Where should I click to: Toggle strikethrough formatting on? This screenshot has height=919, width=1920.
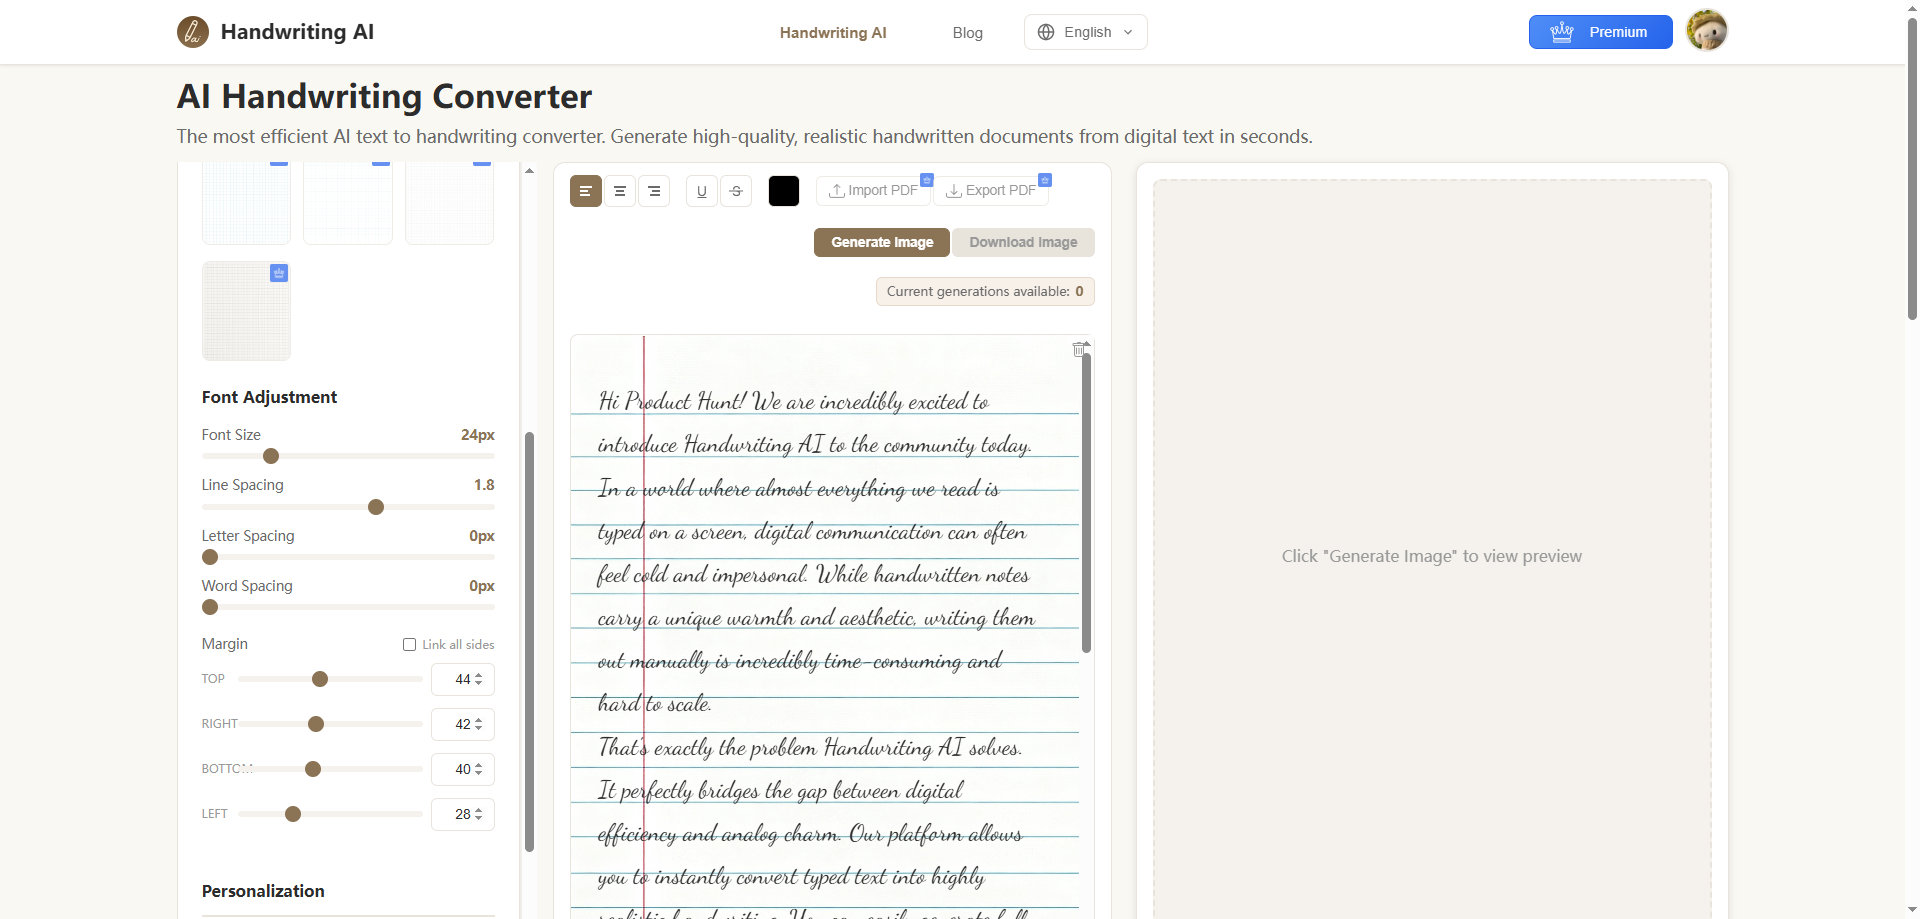click(736, 191)
